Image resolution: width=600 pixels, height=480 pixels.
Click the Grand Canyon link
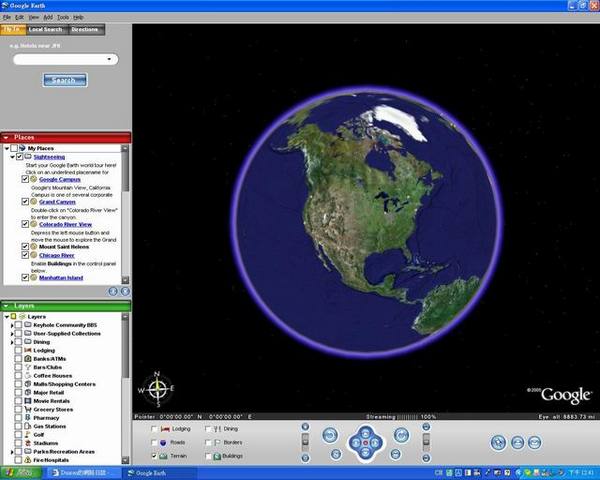coord(57,202)
